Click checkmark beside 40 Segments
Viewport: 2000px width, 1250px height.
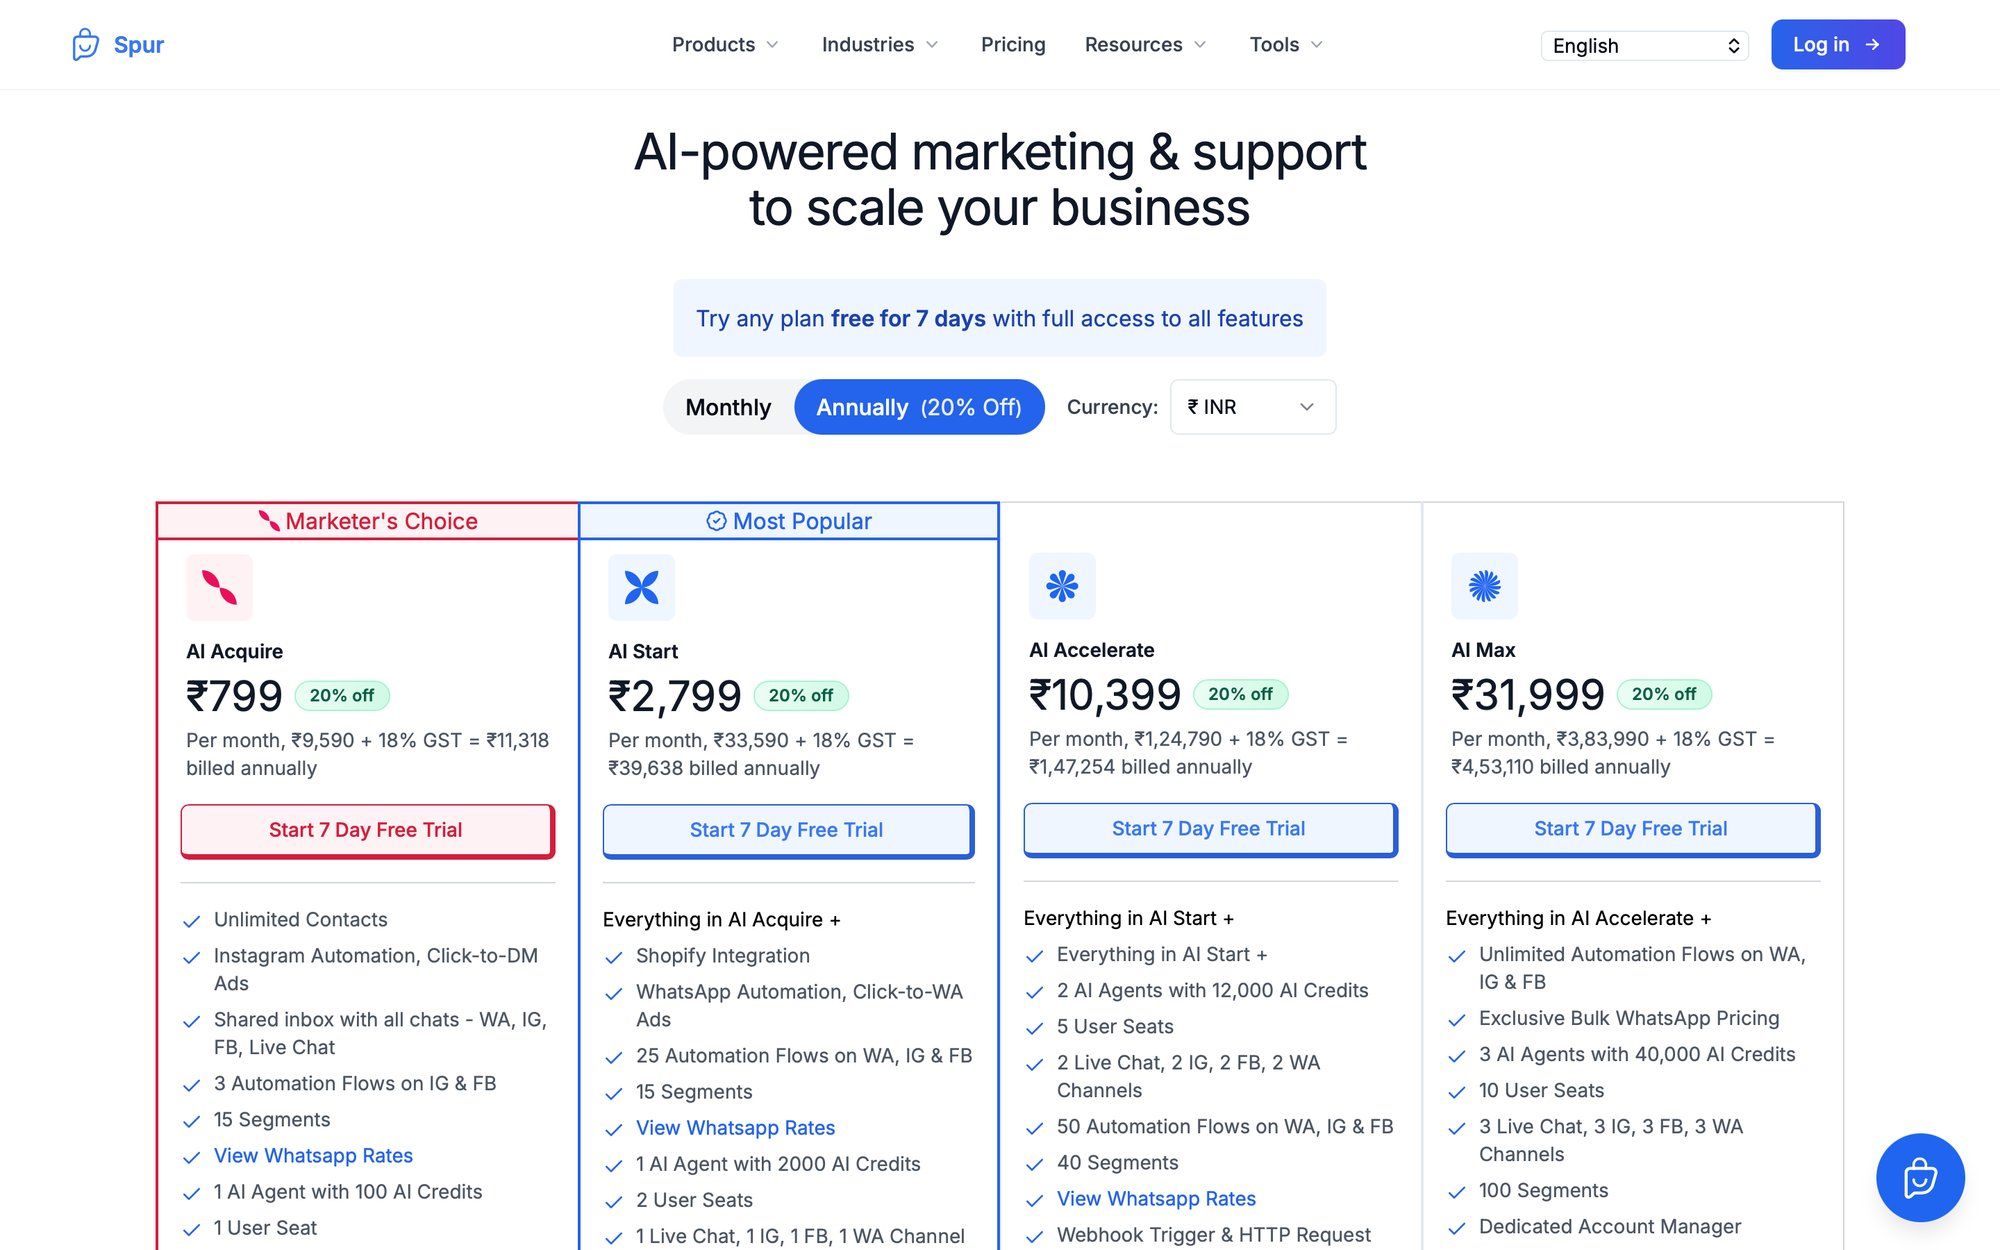pos(1035,1164)
